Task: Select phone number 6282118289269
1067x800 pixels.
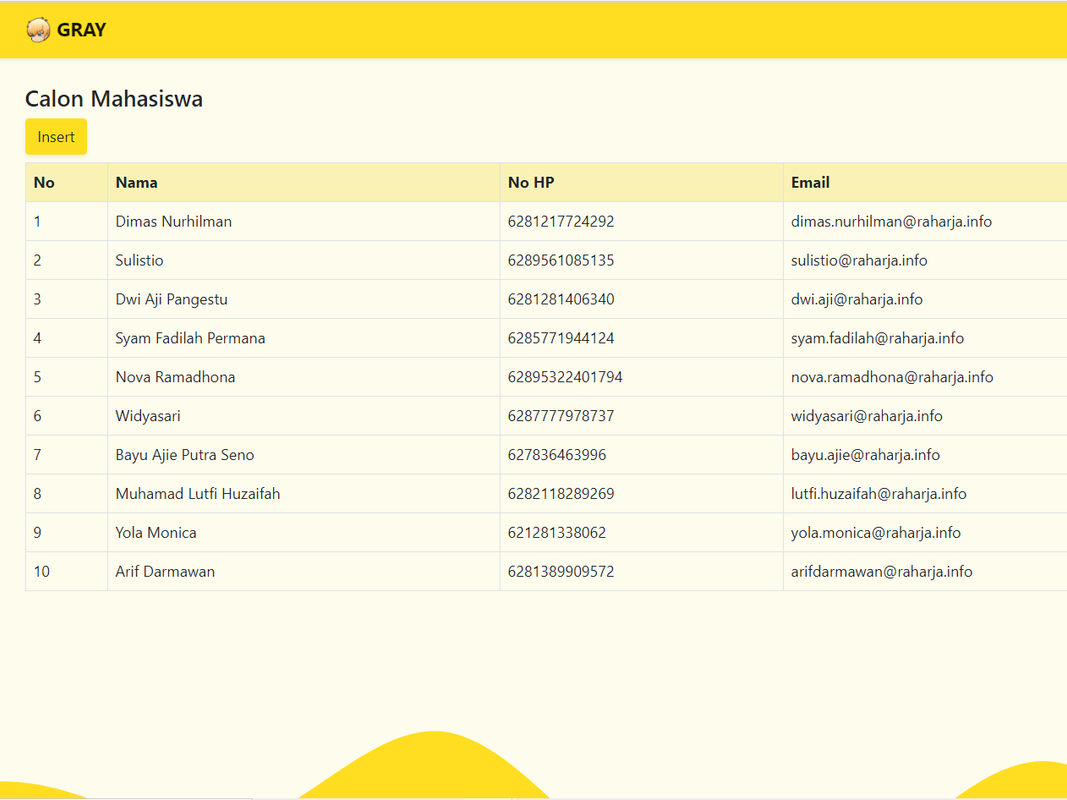Action: pyautogui.click(x=561, y=493)
